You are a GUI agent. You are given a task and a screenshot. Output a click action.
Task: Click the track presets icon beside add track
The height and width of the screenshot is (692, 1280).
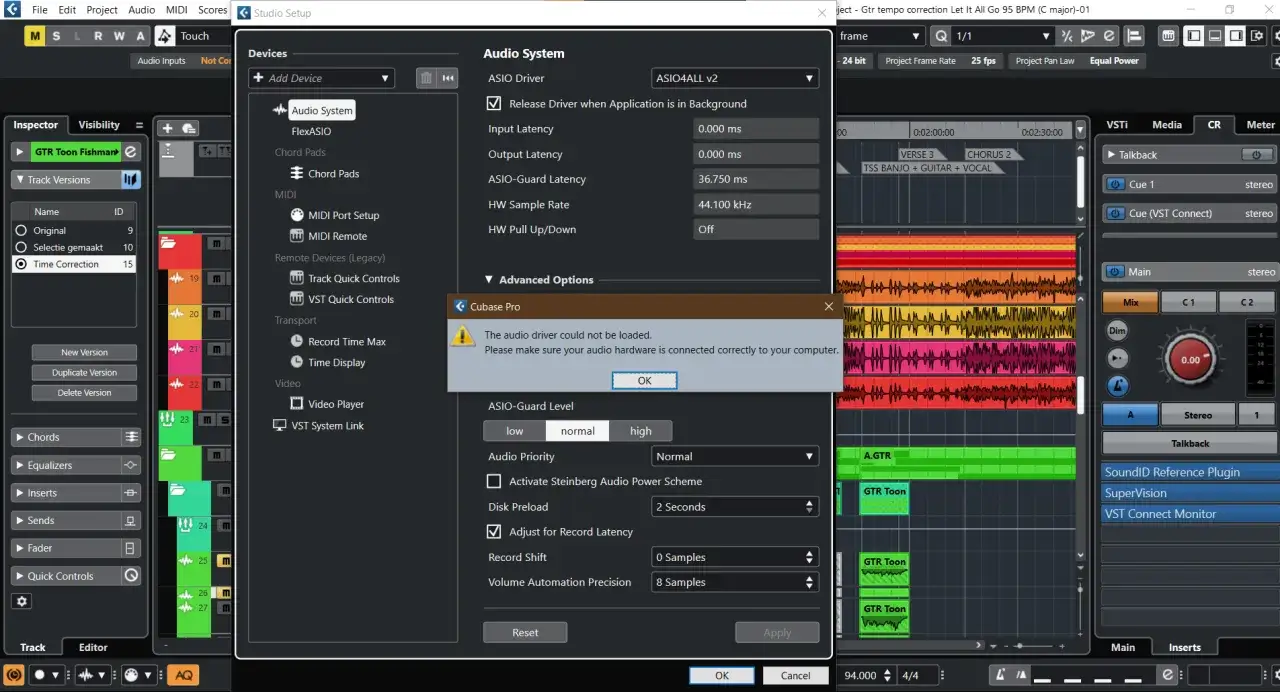click(189, 128)
